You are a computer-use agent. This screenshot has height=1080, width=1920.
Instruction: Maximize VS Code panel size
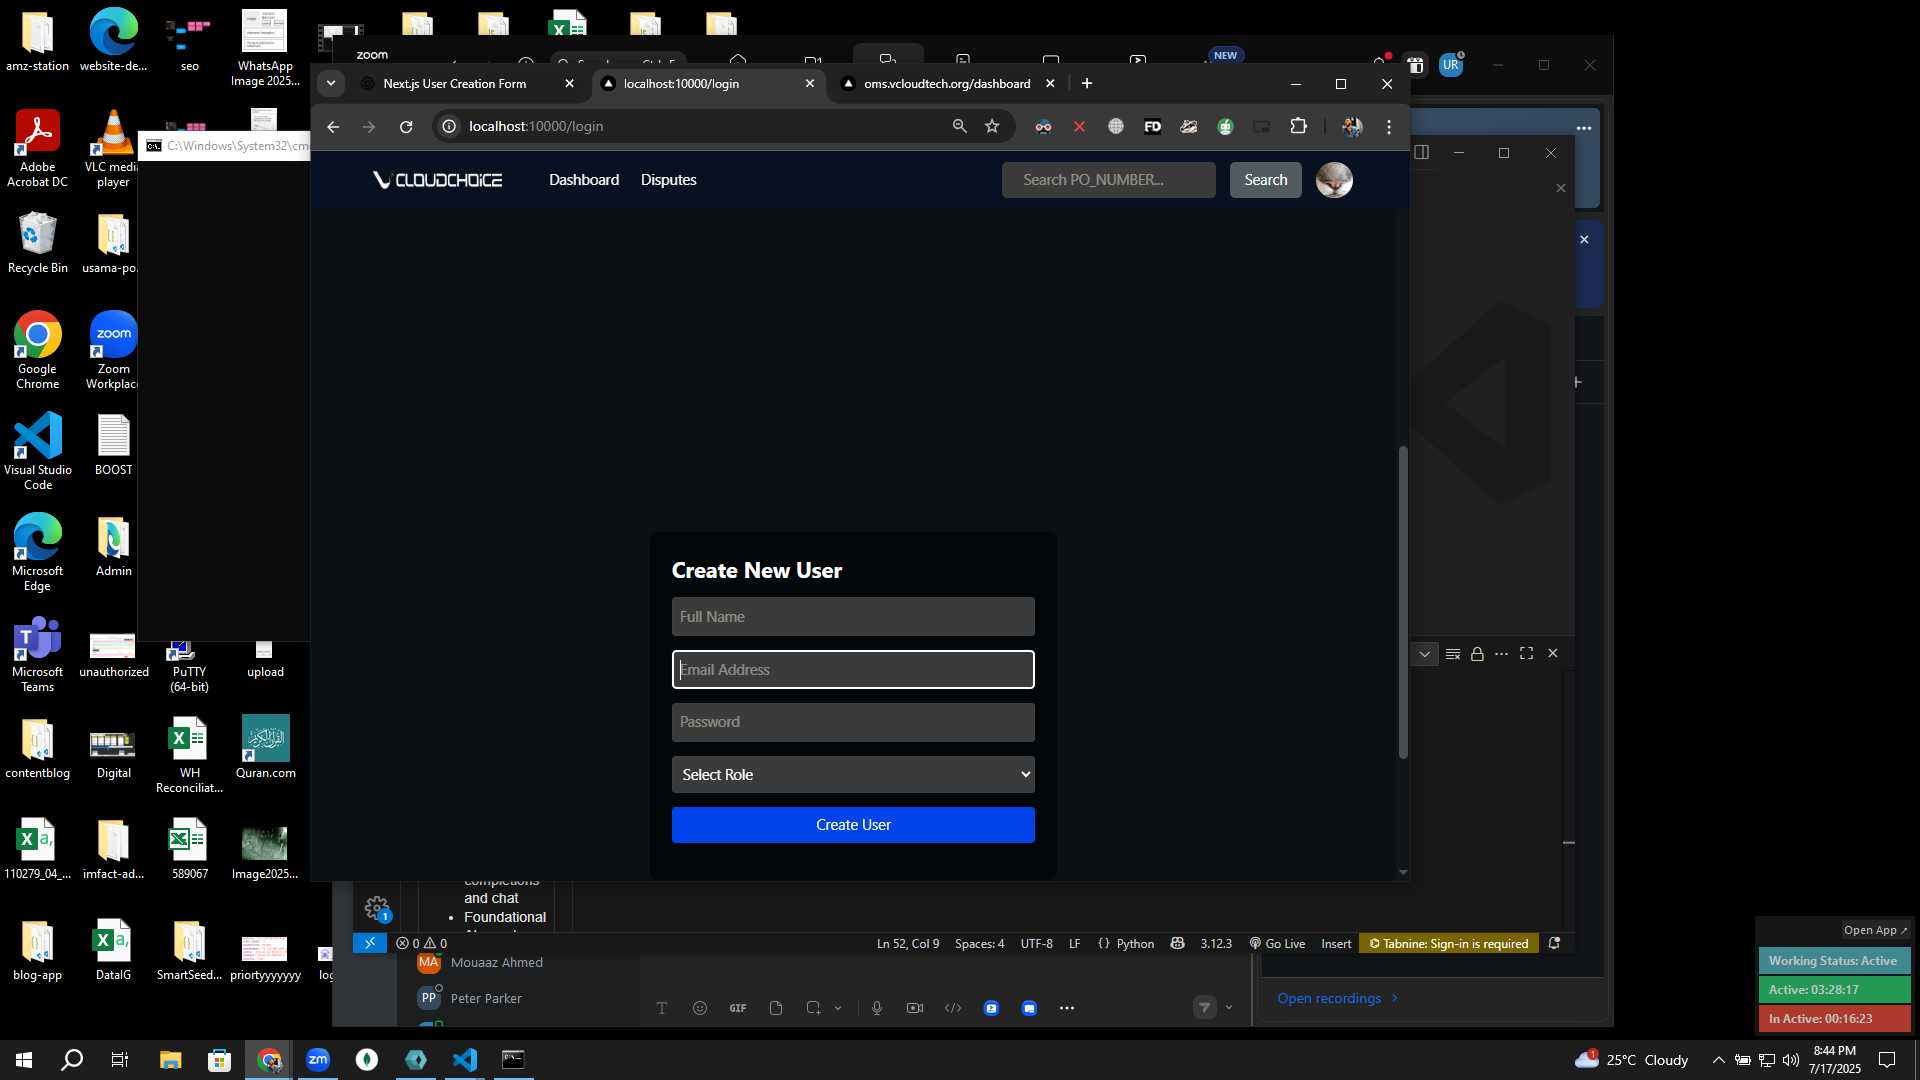click(1526, 653)
